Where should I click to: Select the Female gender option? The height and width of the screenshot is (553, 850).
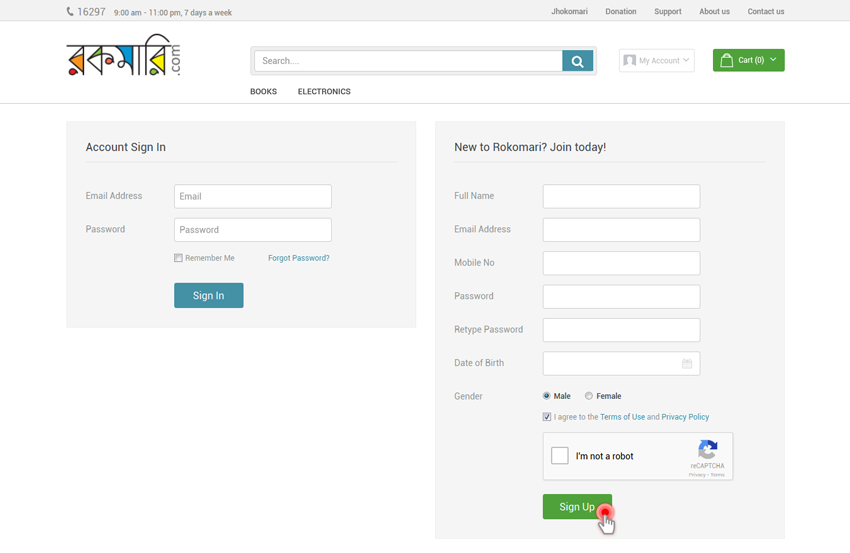589,396
